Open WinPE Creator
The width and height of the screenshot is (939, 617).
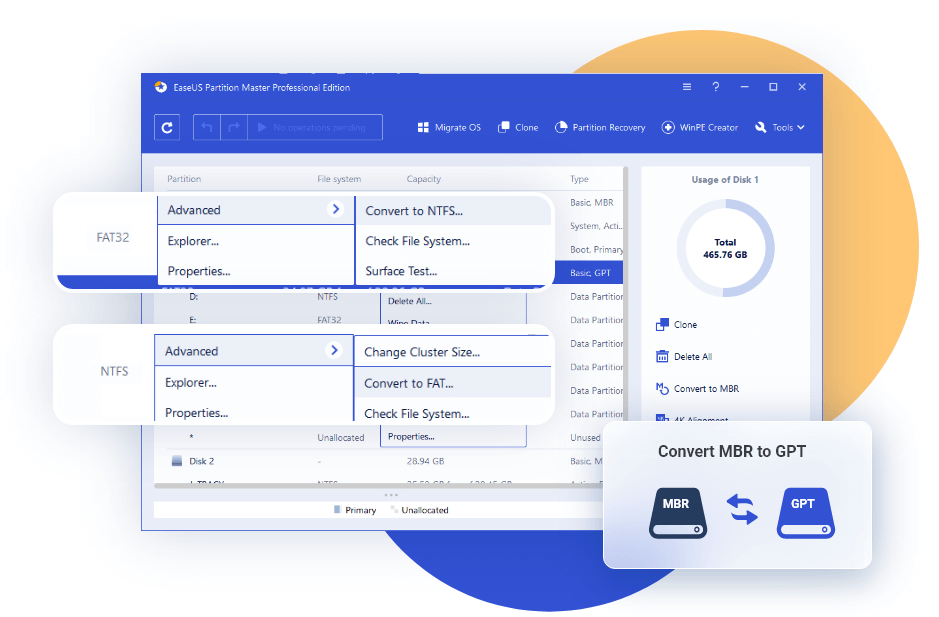[700, 128]
